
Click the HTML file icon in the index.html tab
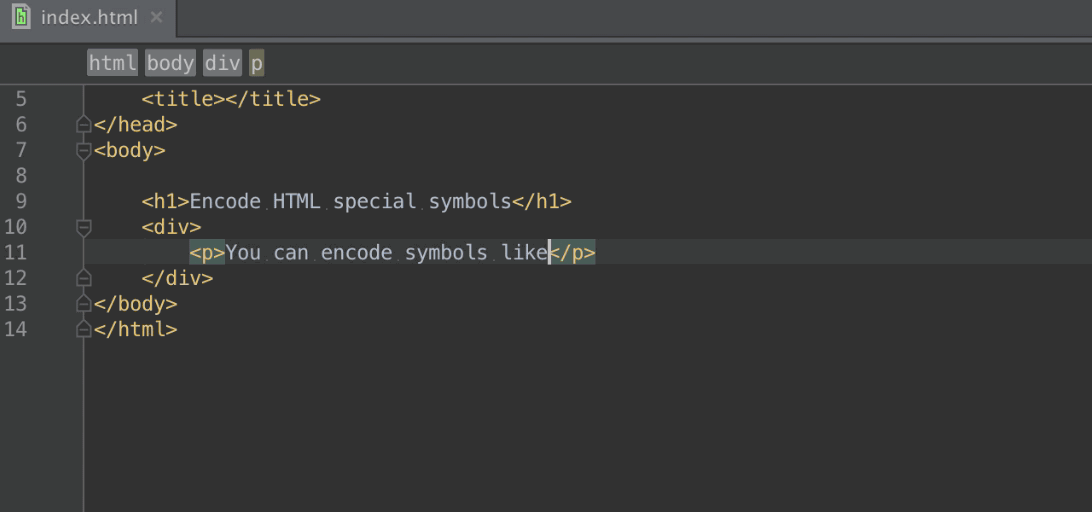[21, 17]
